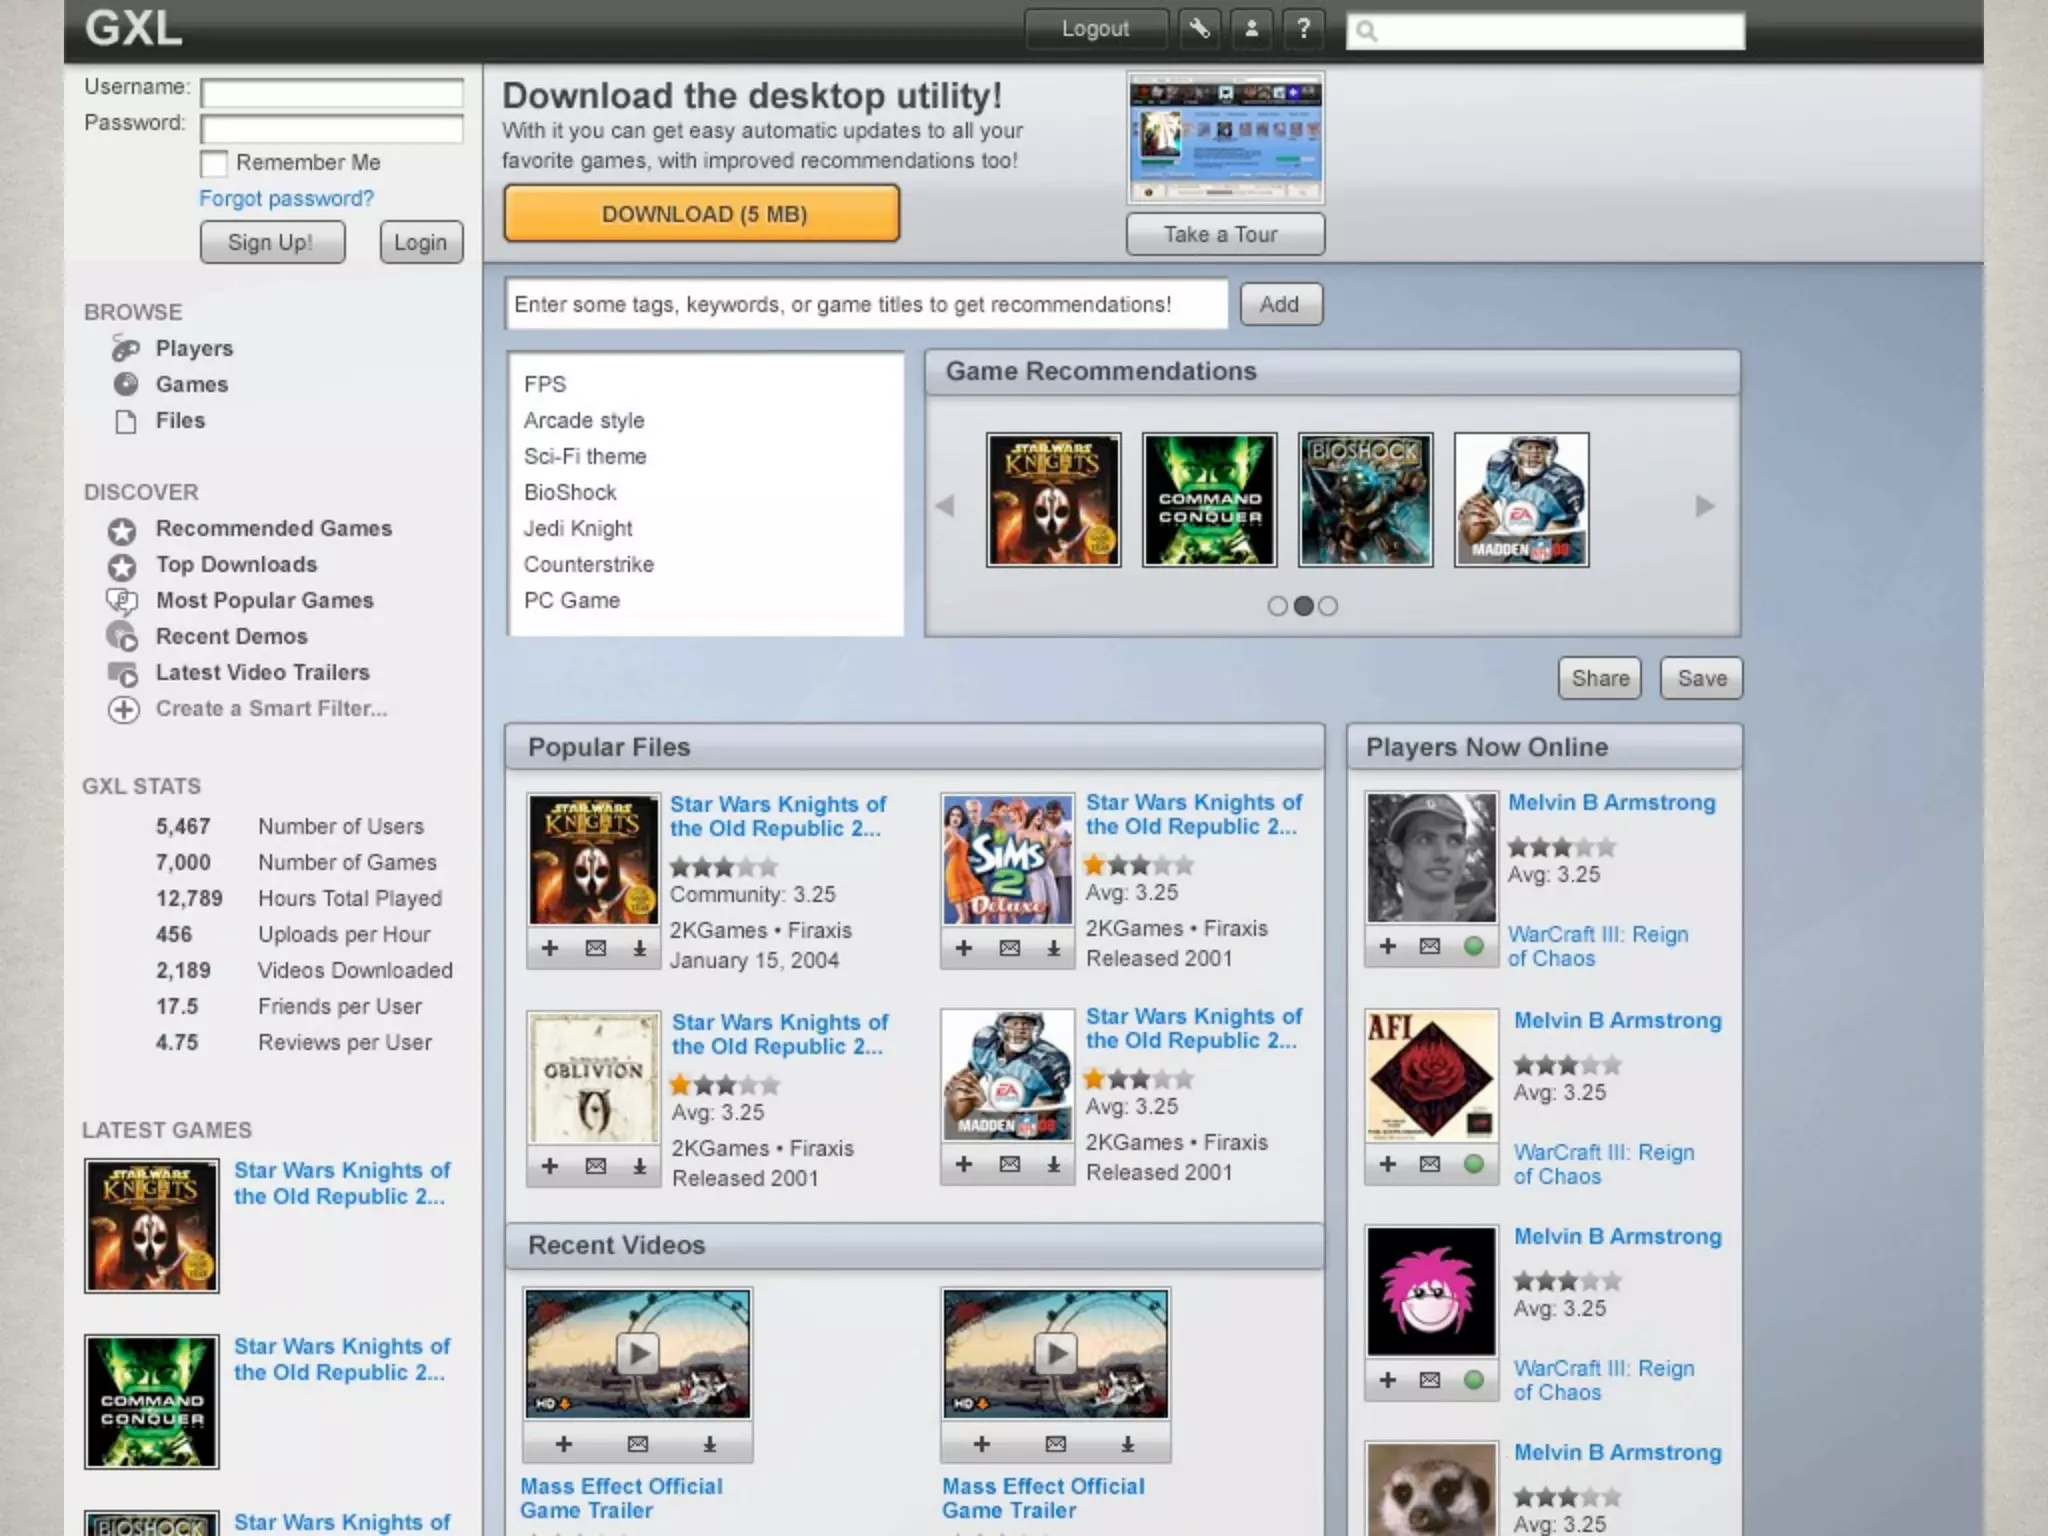Open the user profile icon in header

point(1251,29)
